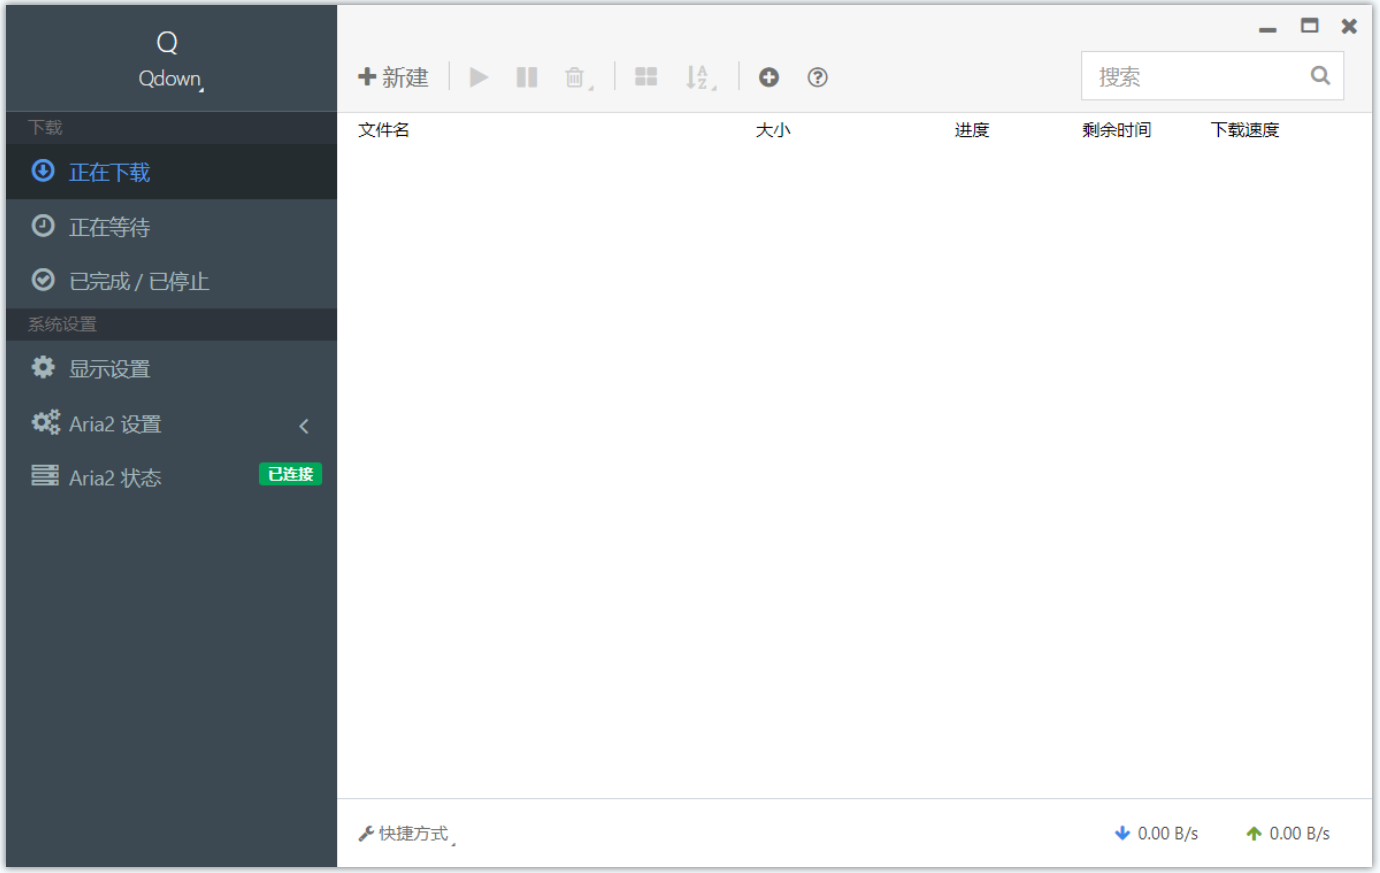1380x873 pixels.
Task: Click the Aria2 状态 server icon
Action: tap(44, 476)
